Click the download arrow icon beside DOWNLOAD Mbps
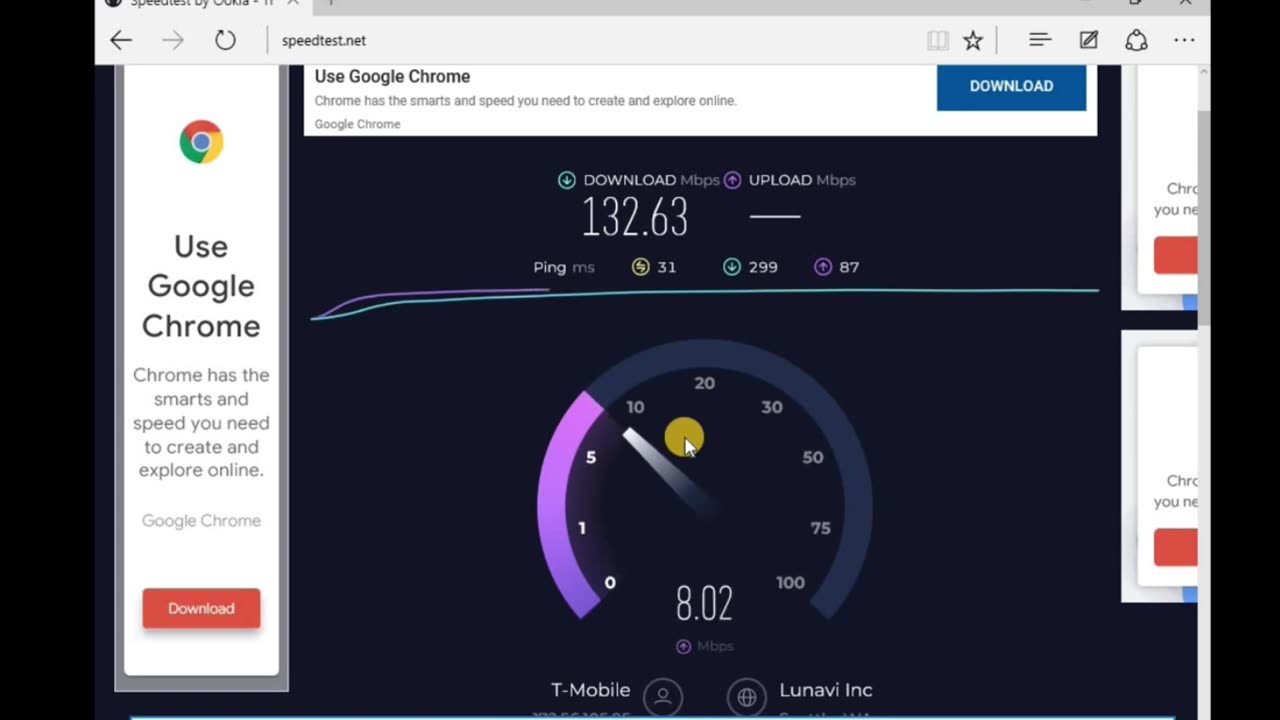 [x=567, y=180]
